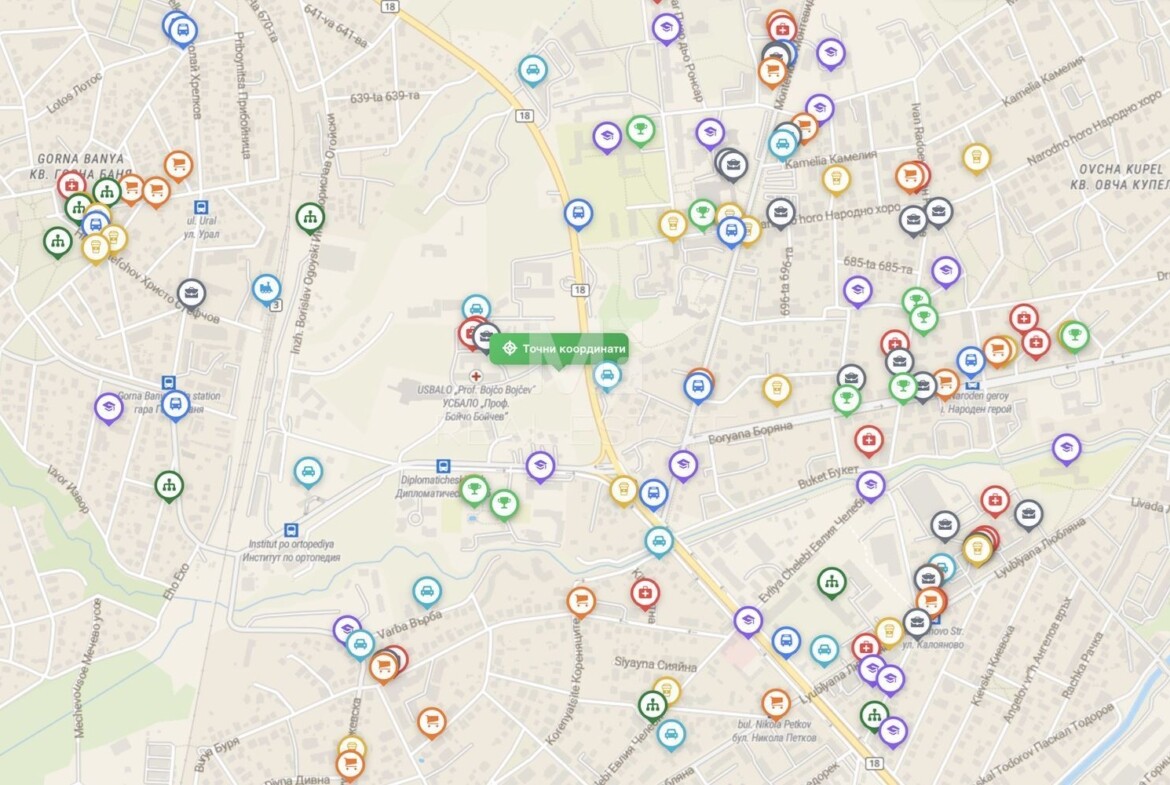Click the orange shopping cart marker on Korenyatsite street
1170x785 pixels.
tap(581, 601)
